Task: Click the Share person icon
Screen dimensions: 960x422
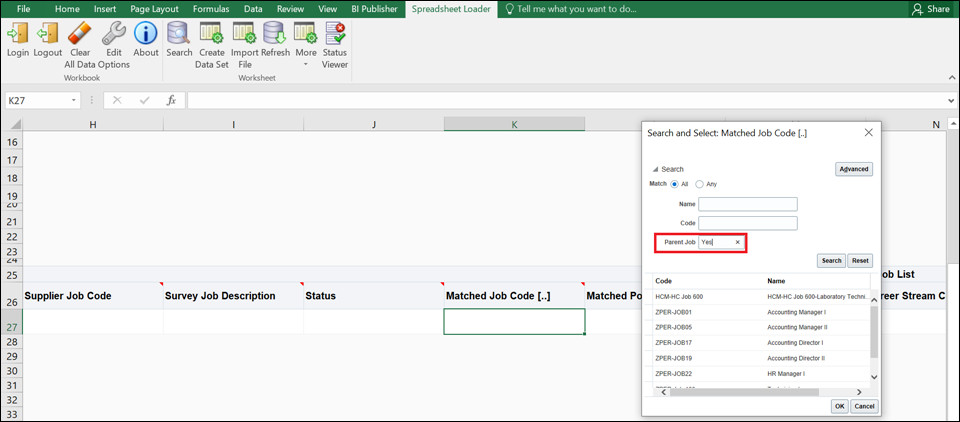Action: click(x=917, y=9)
